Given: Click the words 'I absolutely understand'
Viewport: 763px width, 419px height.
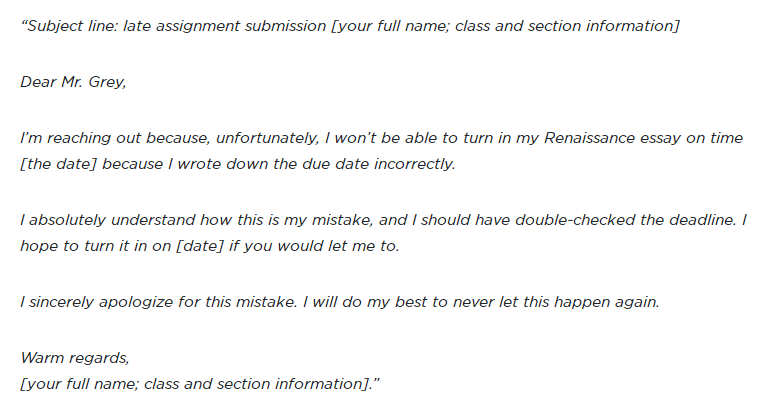Looking at the screenshot, I should point(108,220).
